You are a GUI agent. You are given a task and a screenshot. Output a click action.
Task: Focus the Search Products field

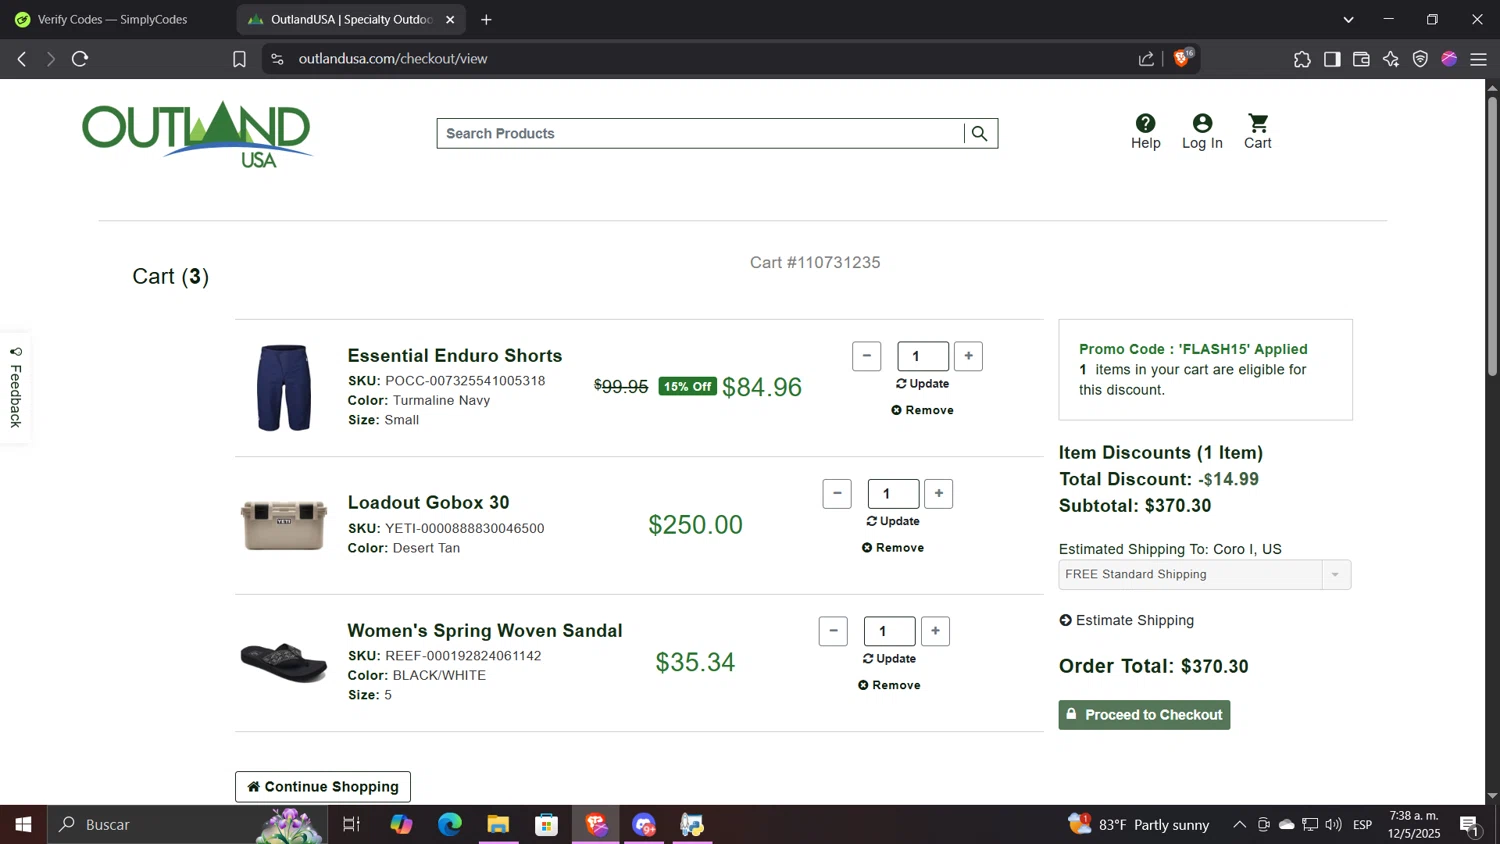700,133
